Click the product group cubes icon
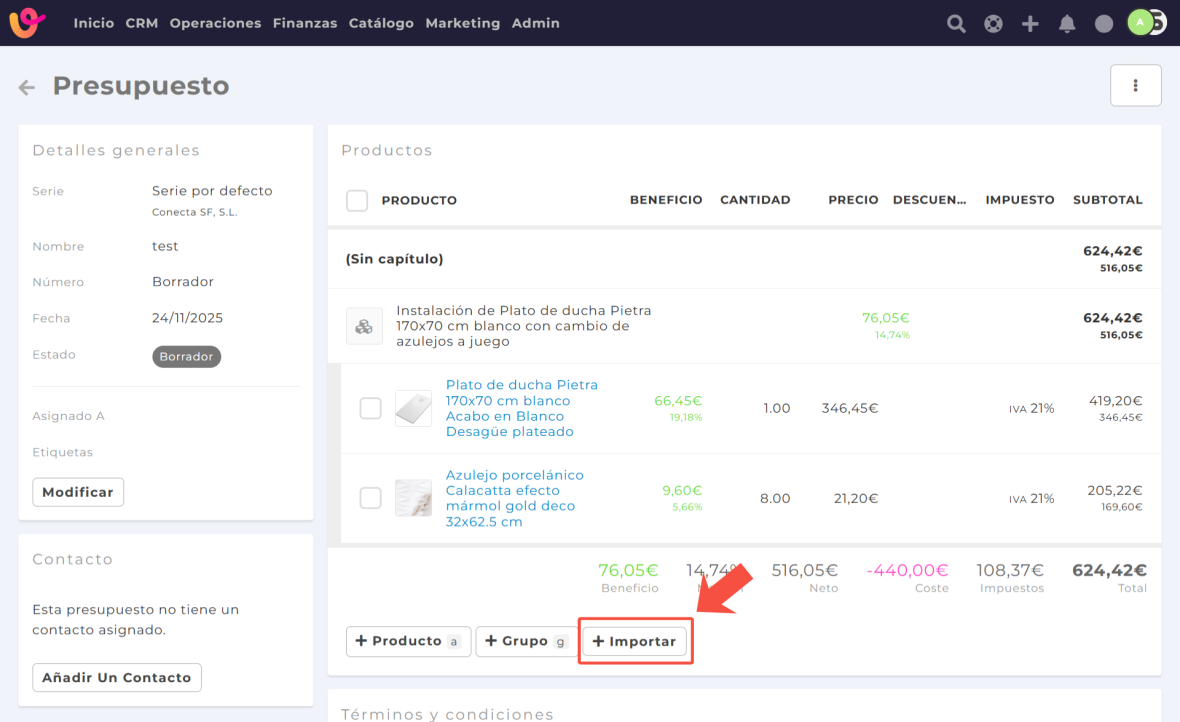Screen dimensions: 1180x722 click(x=364, y=326)
